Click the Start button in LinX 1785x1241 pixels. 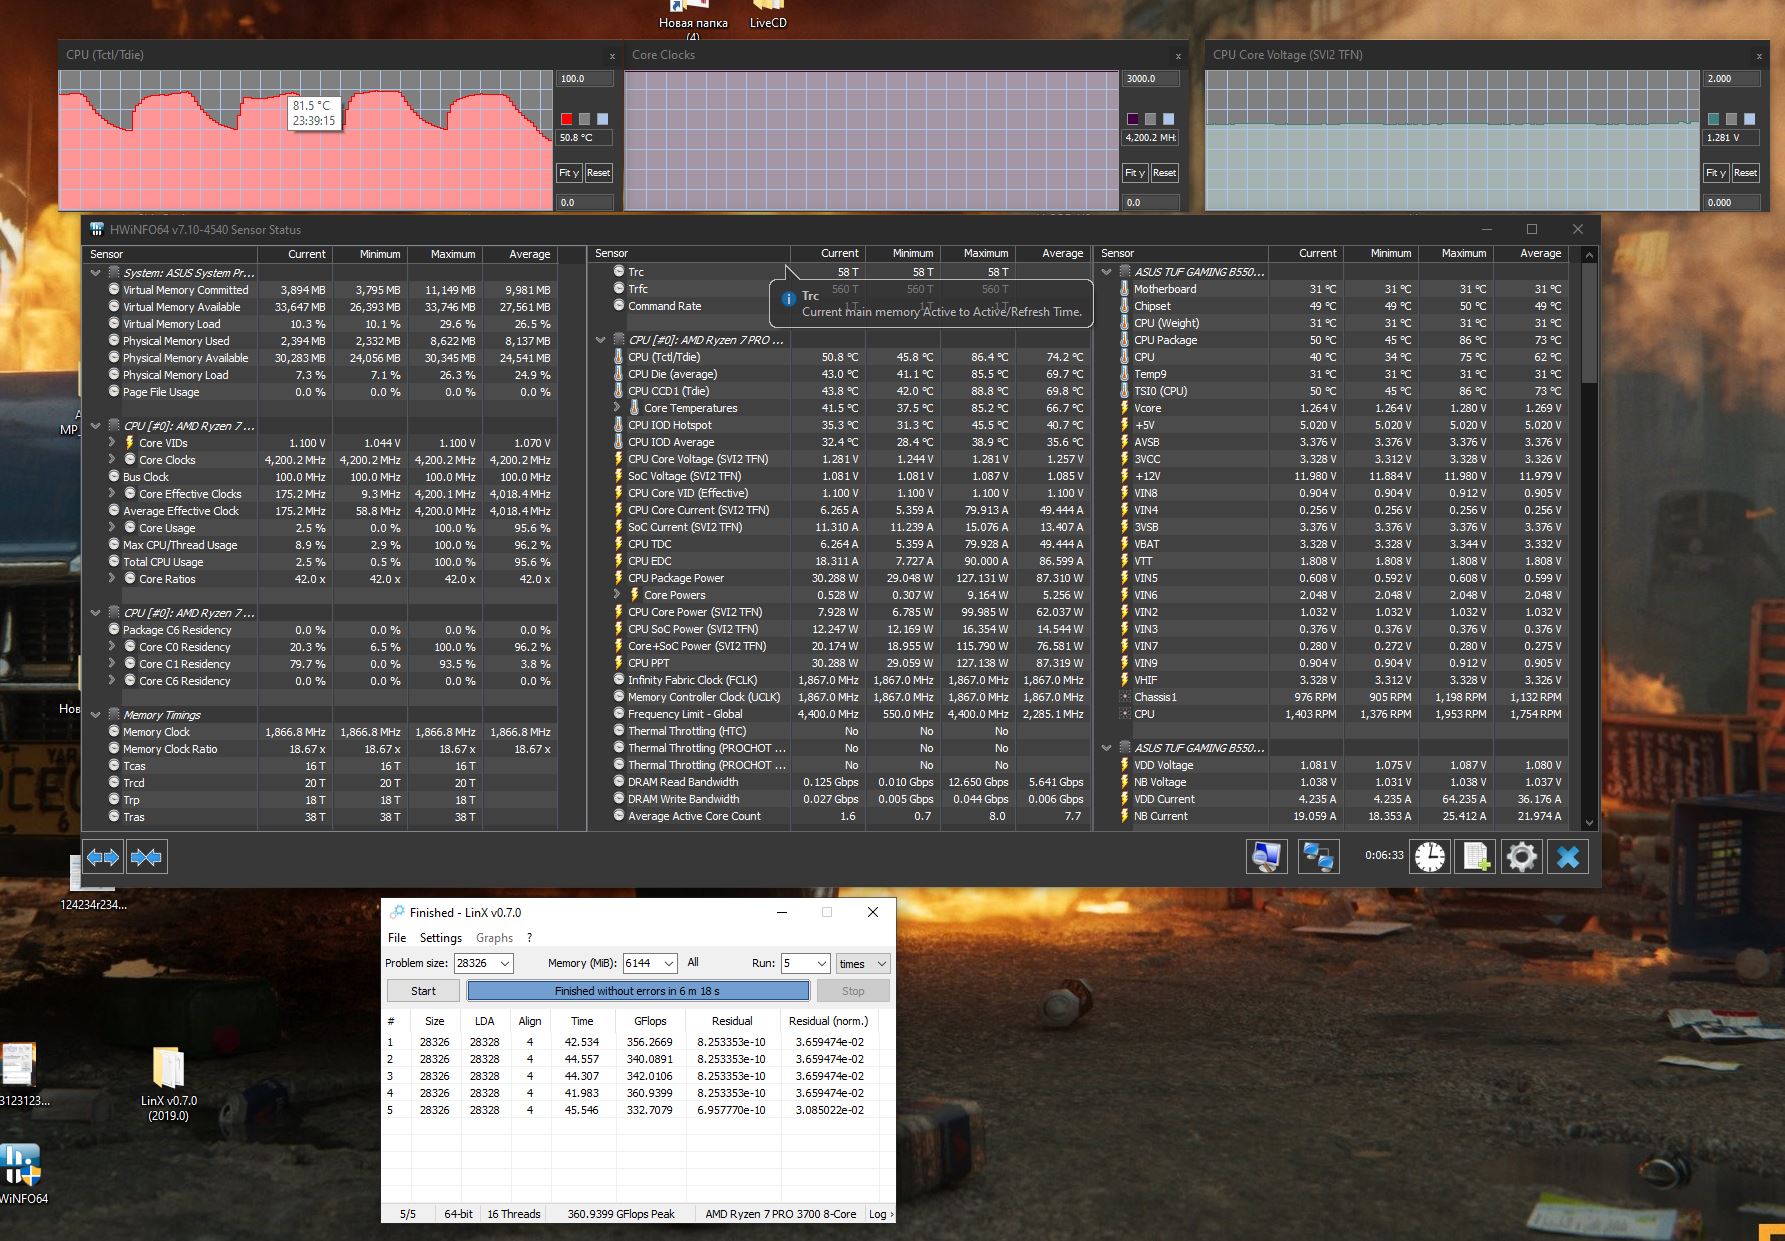pyautogui.click(x=423, y=991)
